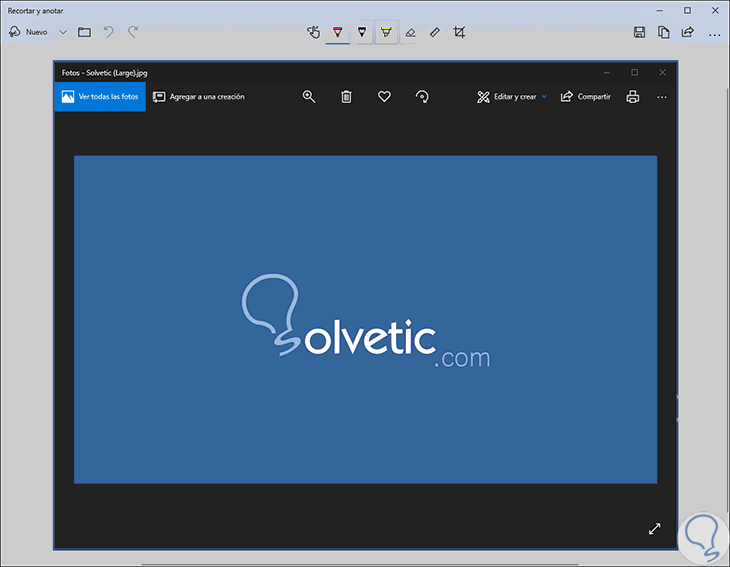Toggle fullscreen with diagonal arrows icon

(655, 529)
